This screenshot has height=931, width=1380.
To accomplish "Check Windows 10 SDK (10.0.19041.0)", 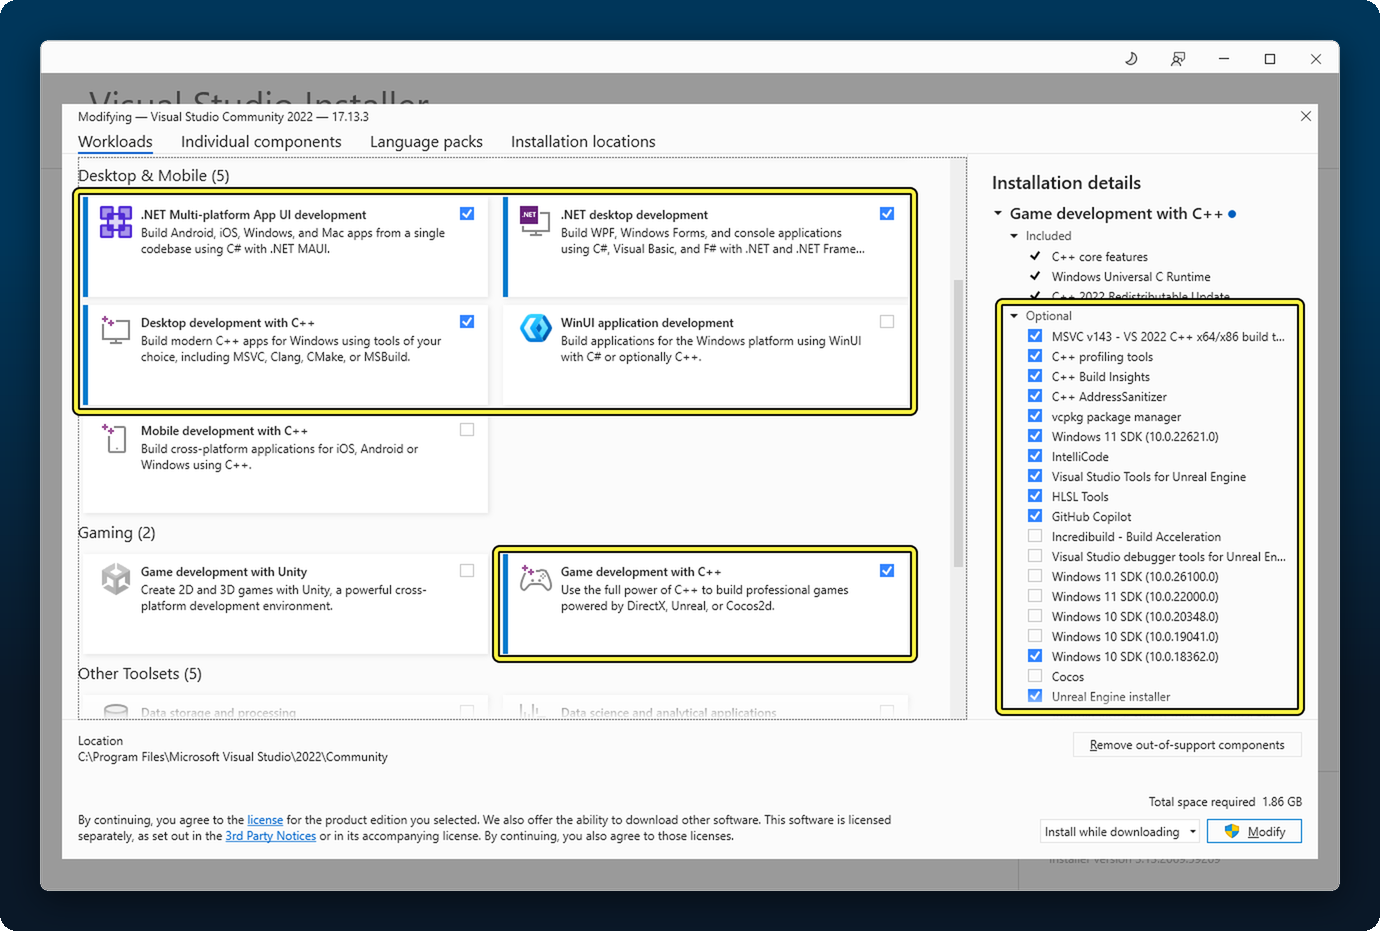I will (1035, 636).
